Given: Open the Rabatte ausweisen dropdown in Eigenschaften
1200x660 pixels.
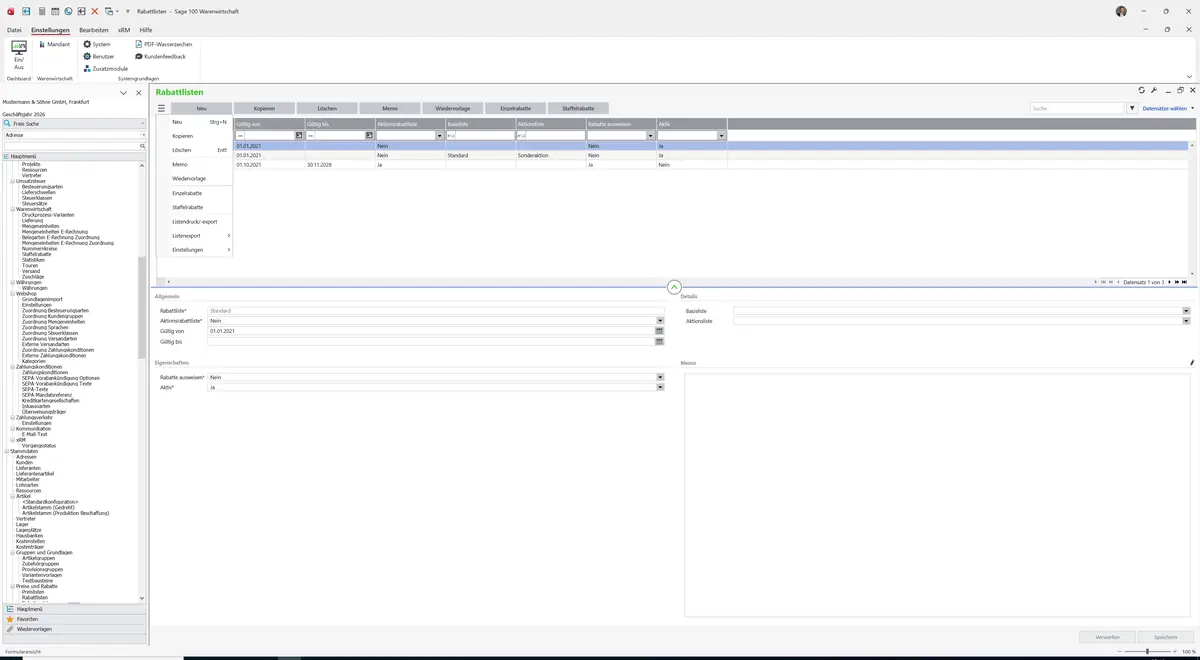Looking at the screenshot, I should point(660,377).
